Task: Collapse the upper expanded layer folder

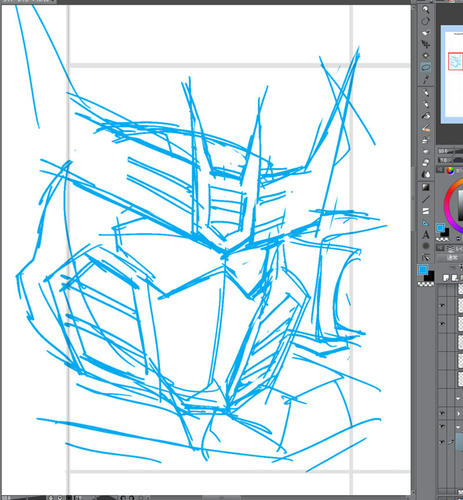Action: pyautogui.click(x=459, y=398)
